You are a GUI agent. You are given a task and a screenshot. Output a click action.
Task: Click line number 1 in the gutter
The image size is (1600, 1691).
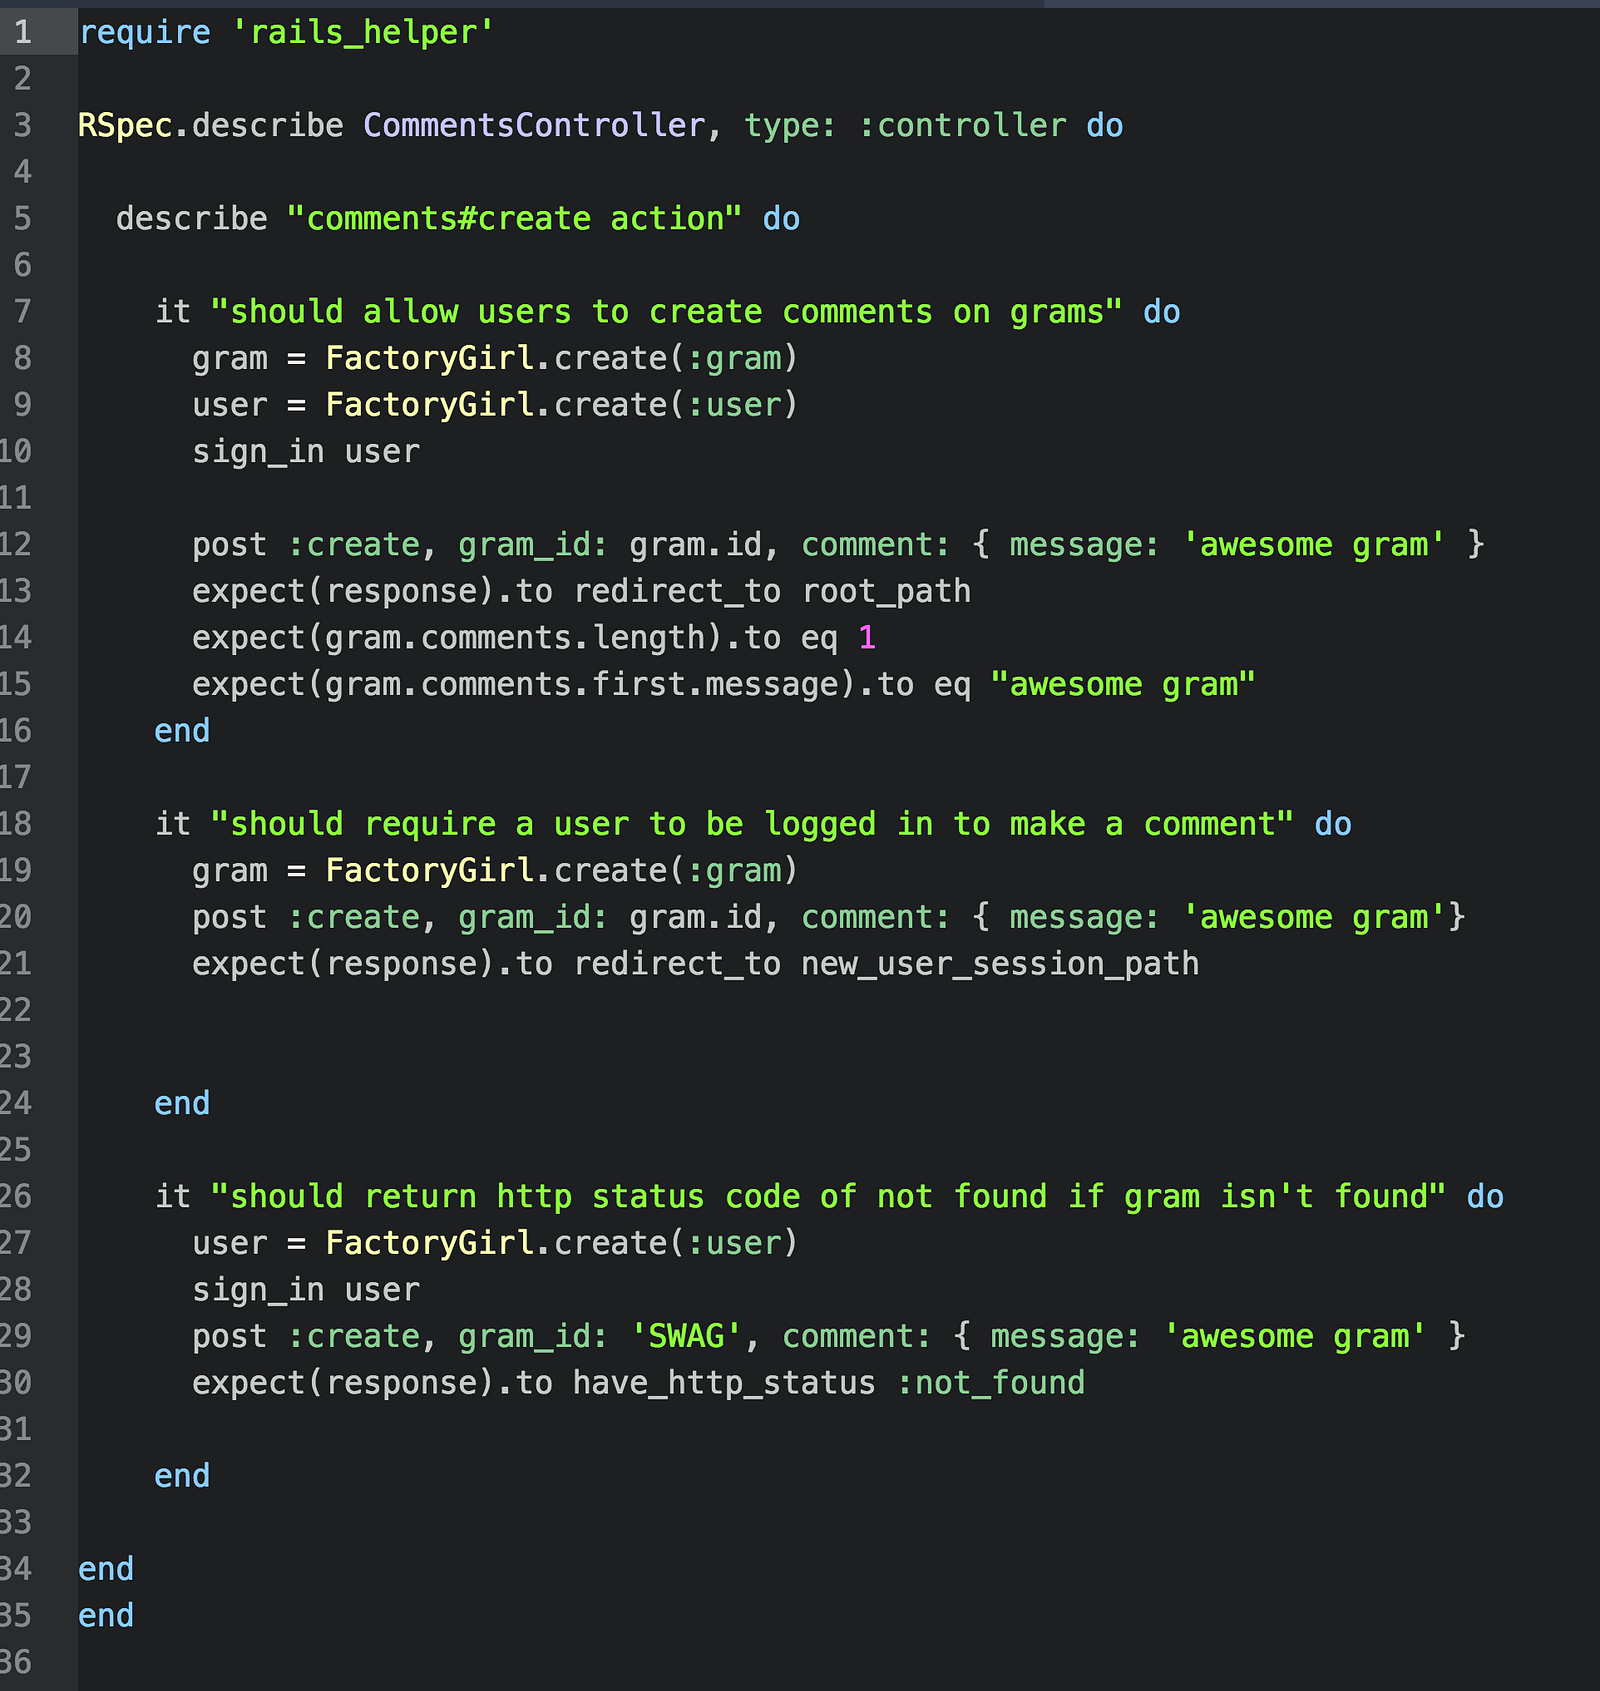click(23, 32)
